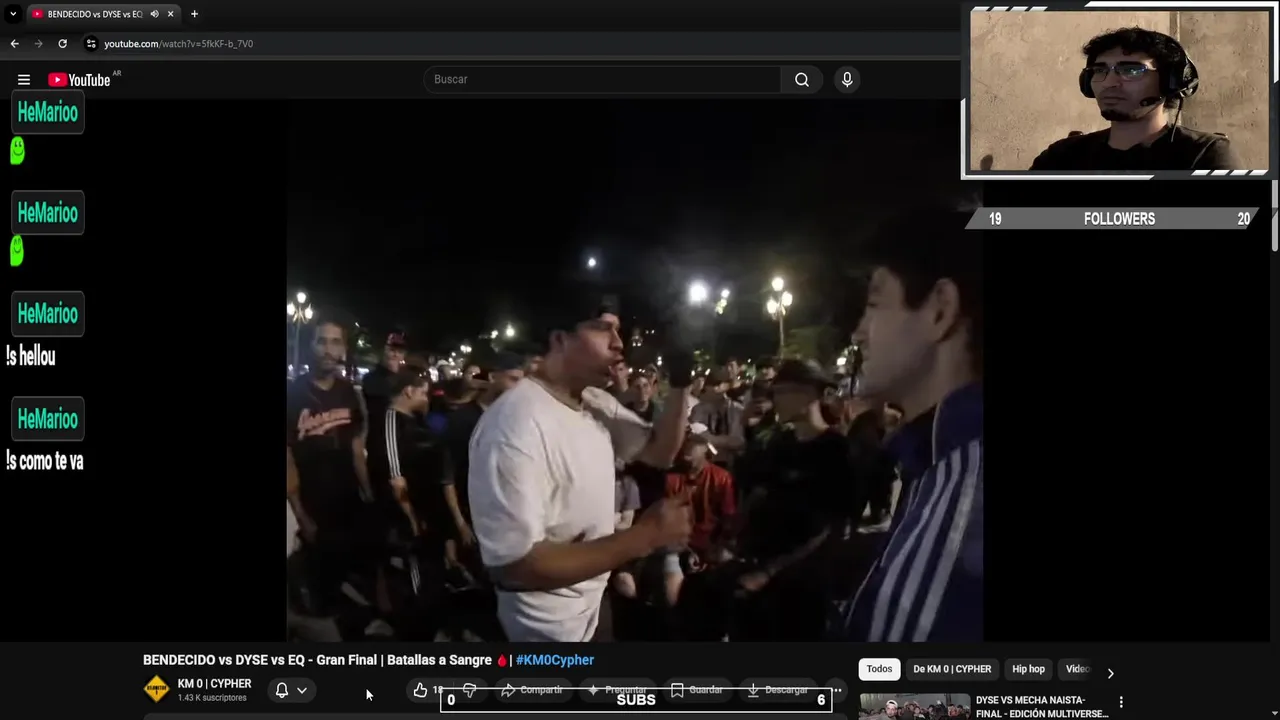Select the Todos filter chip
The width and height of the screenshot is (1280, 720).
pyautogui.click(x=879, y=669)
